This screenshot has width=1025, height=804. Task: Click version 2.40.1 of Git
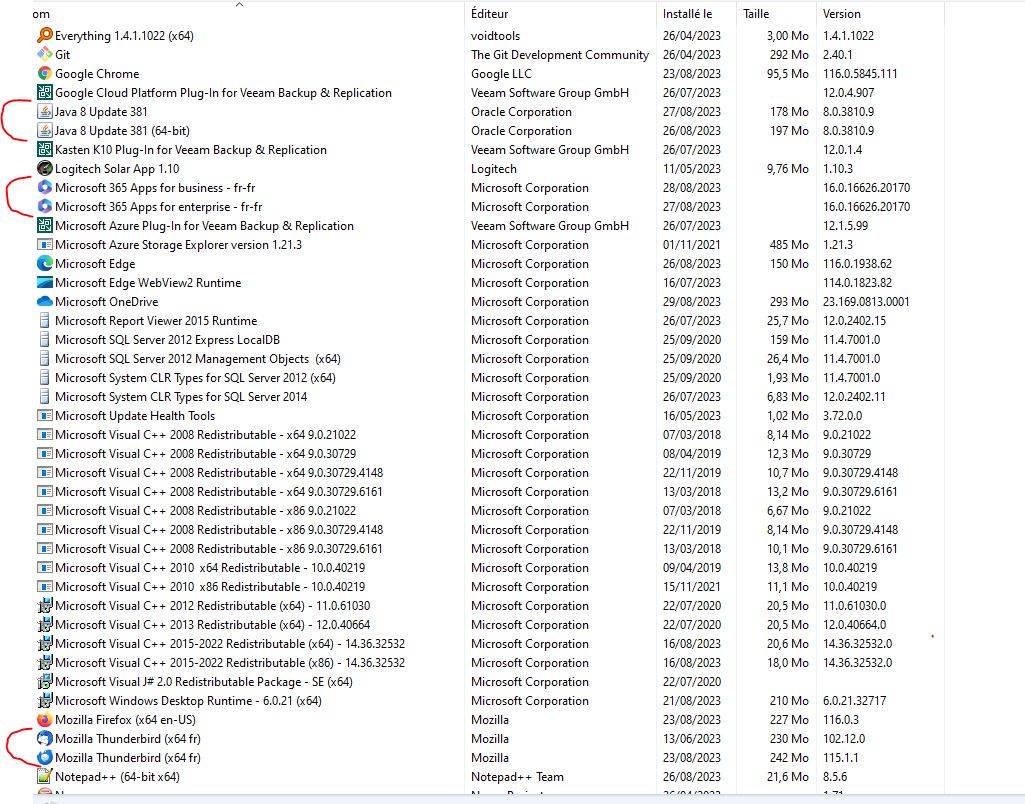tap(837, 54)
